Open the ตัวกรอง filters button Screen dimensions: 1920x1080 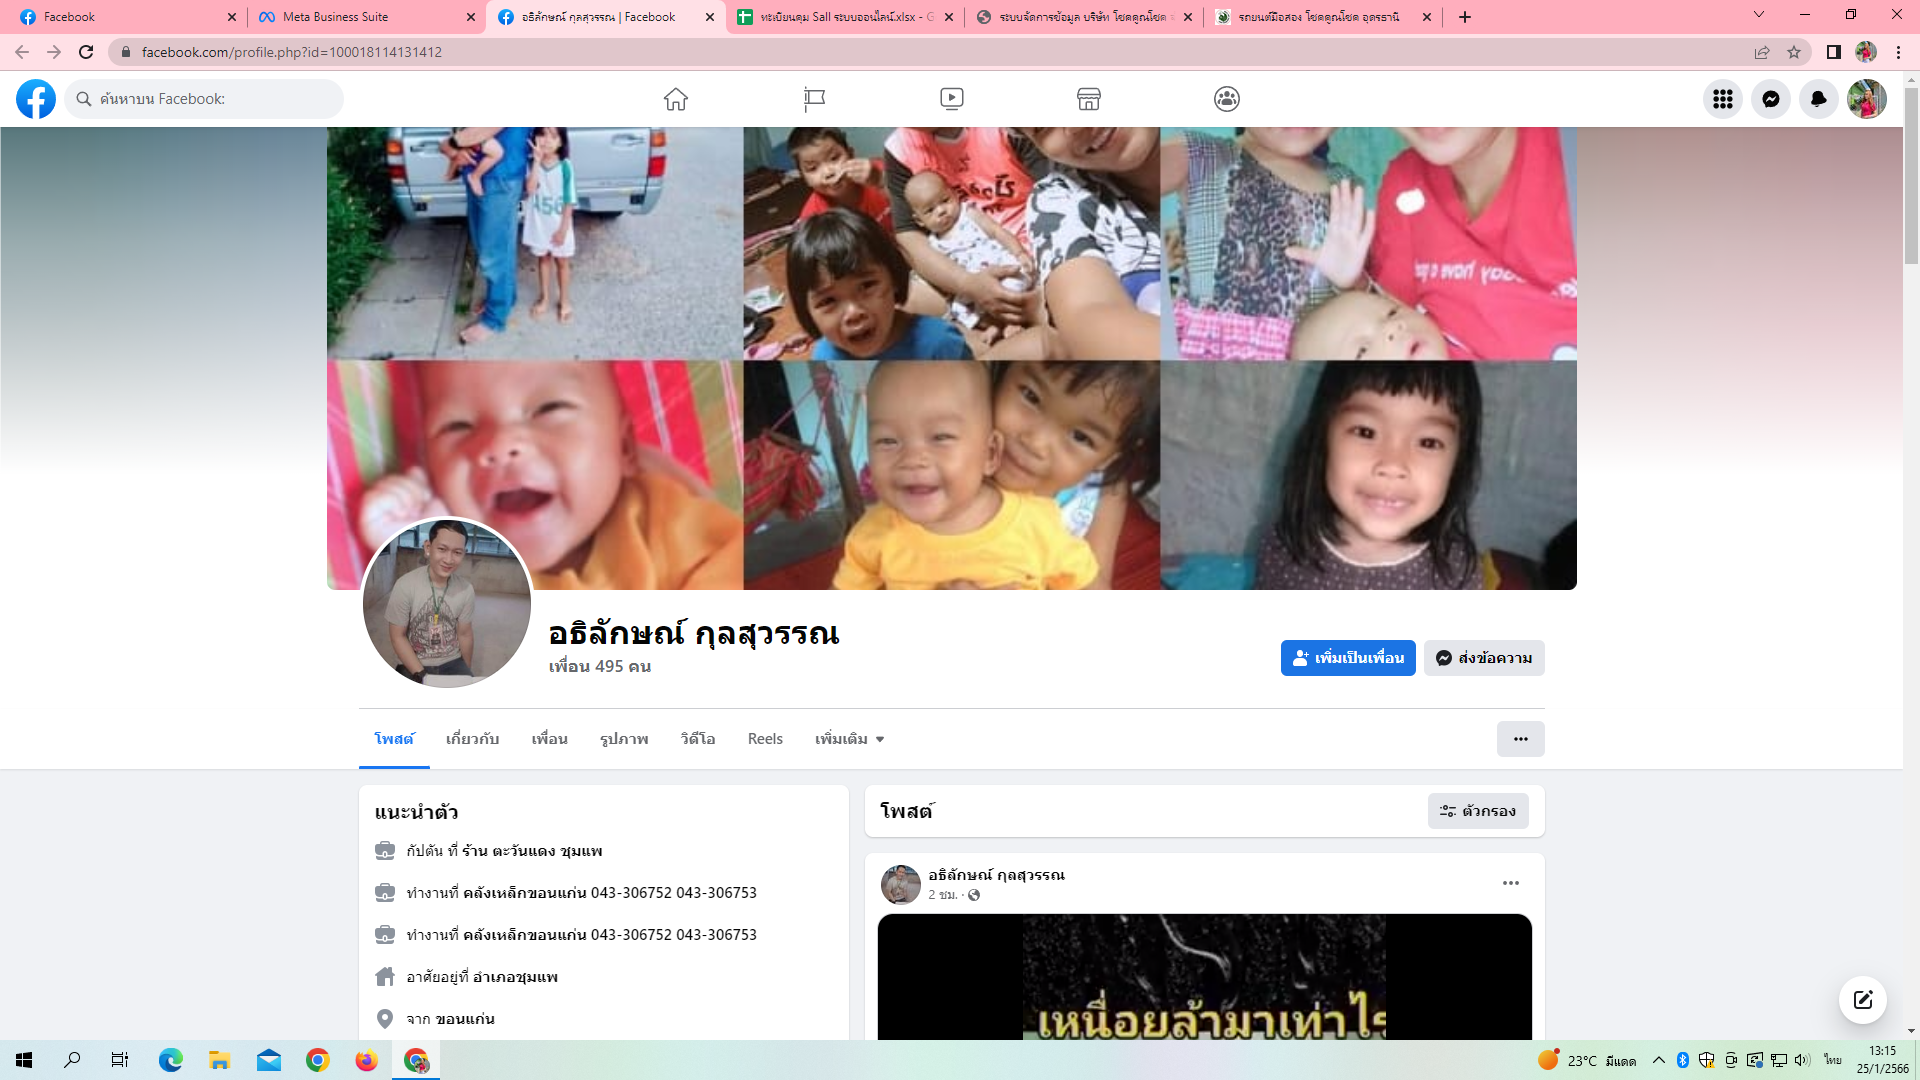(1477, 811)
